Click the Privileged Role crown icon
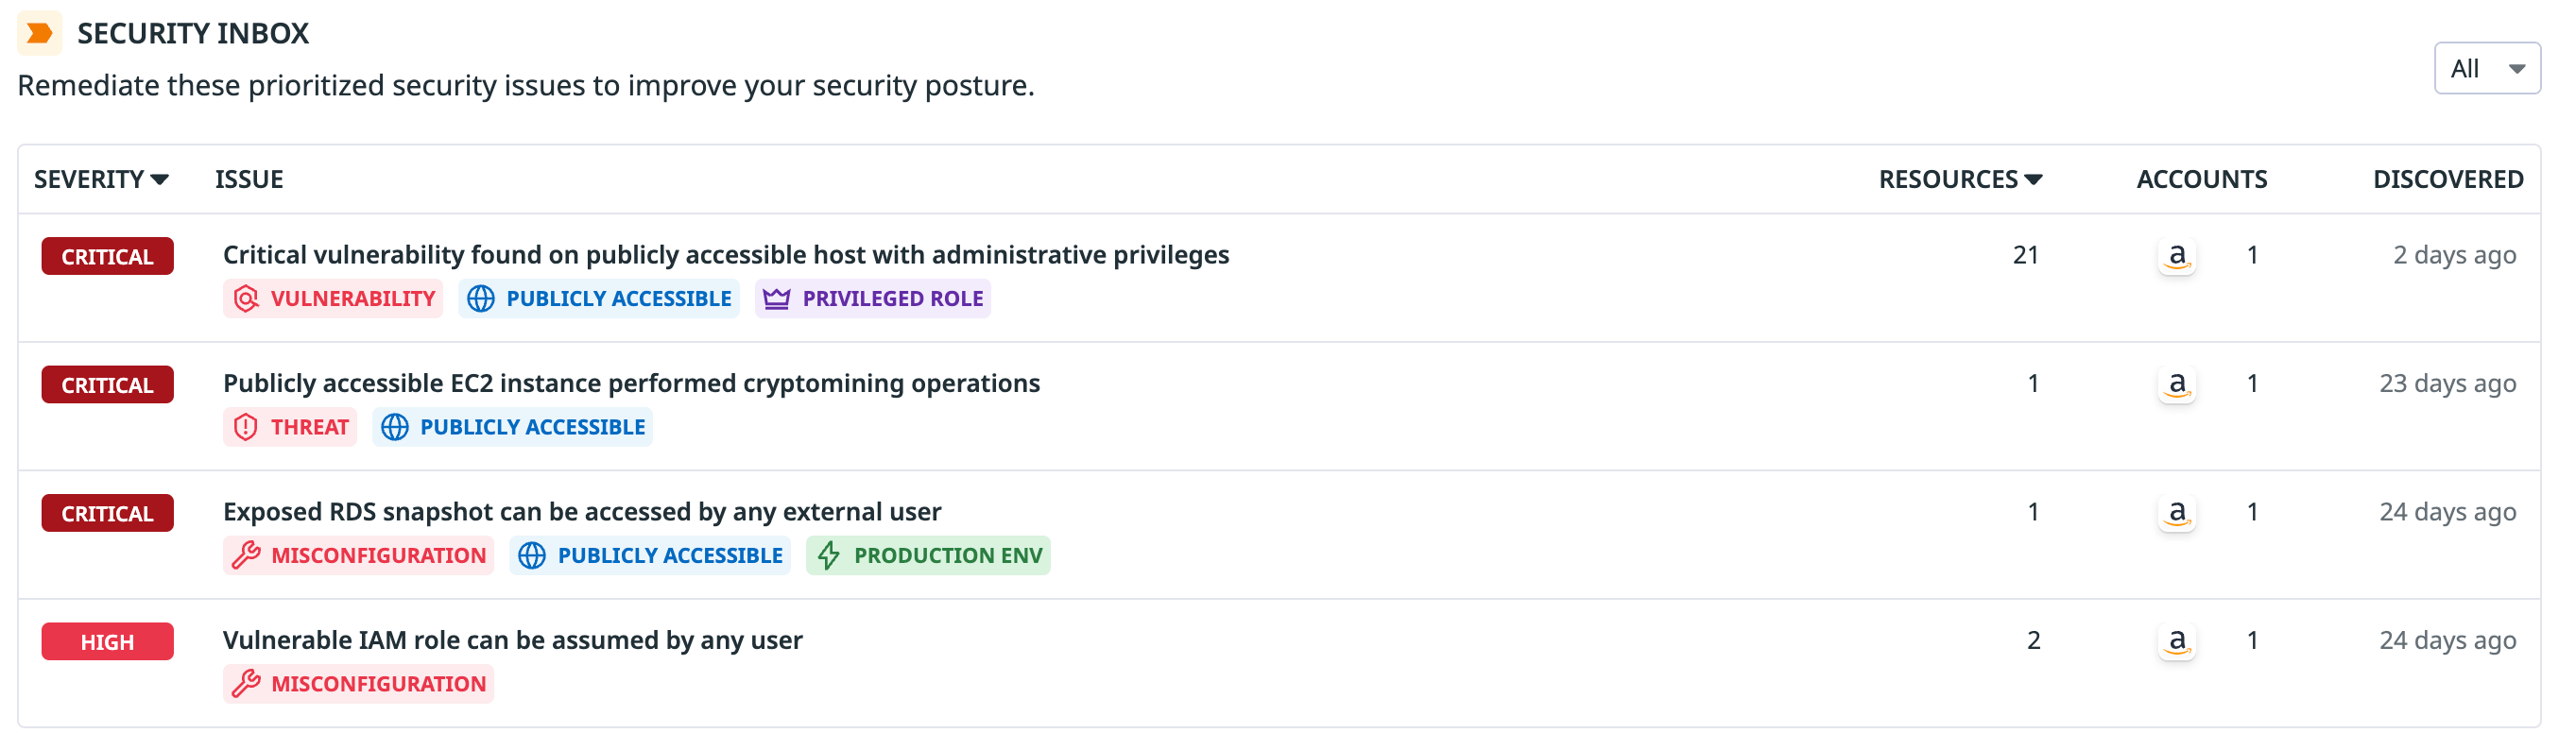 point(776,299)
